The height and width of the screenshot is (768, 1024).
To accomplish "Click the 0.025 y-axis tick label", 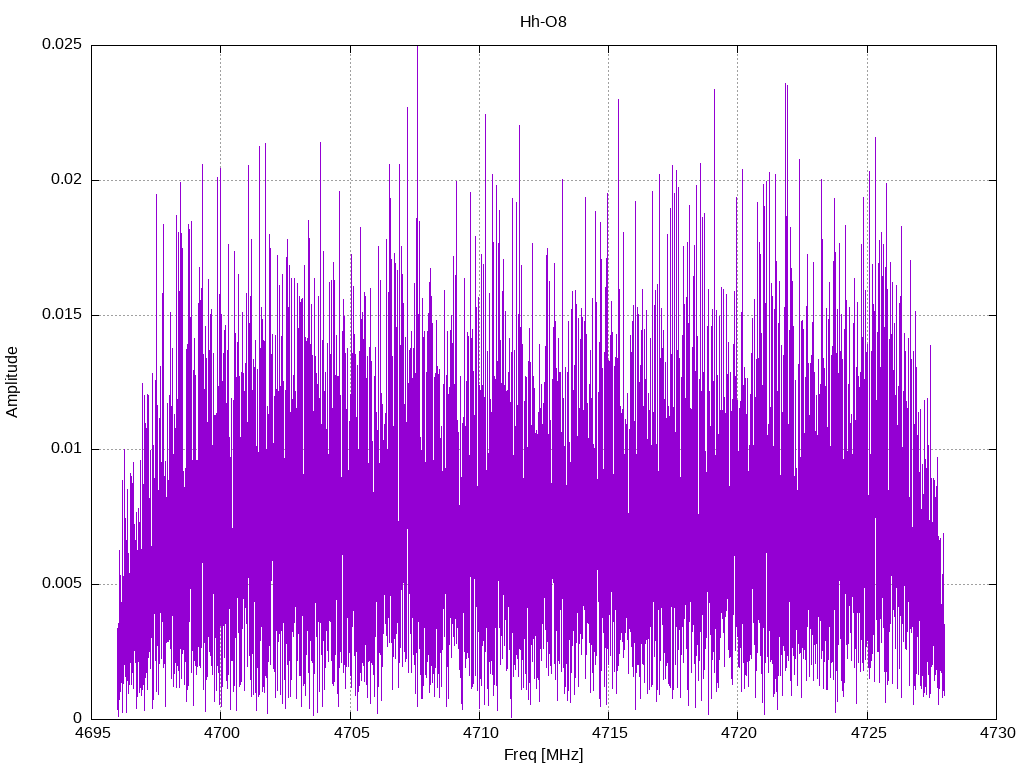I will click(62, 44).
